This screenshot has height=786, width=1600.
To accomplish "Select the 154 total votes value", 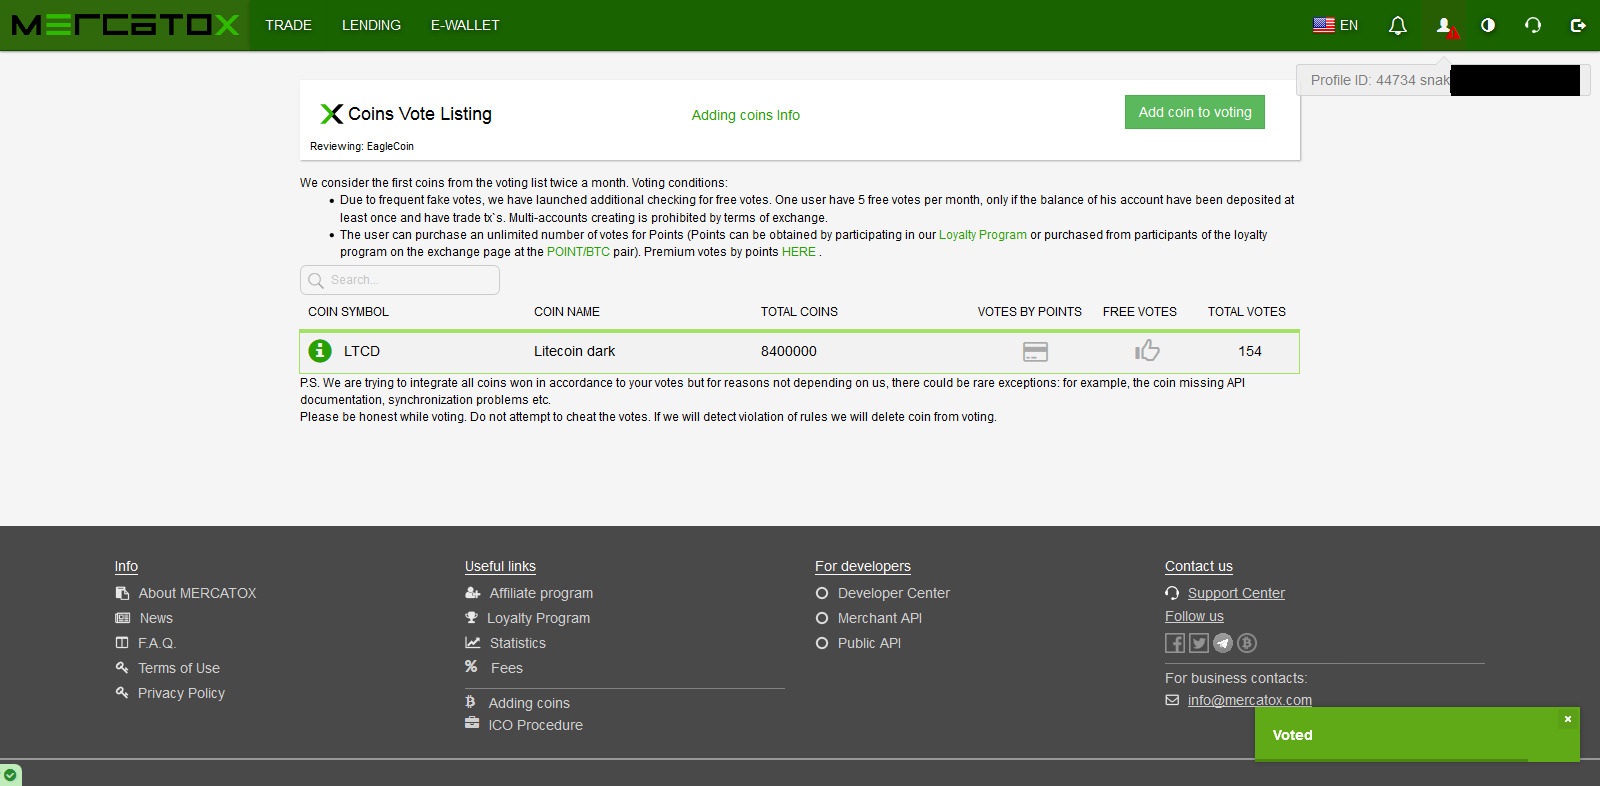I will 1250,351.
